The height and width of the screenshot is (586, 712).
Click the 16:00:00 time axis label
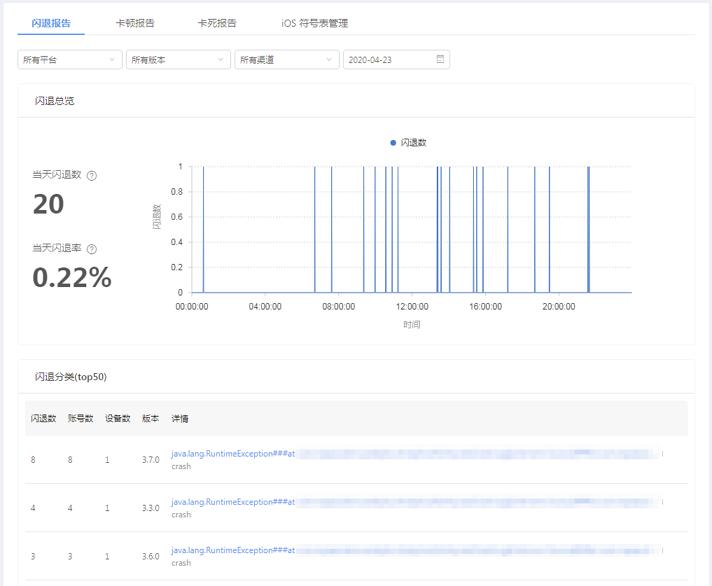tap(485, 307)
